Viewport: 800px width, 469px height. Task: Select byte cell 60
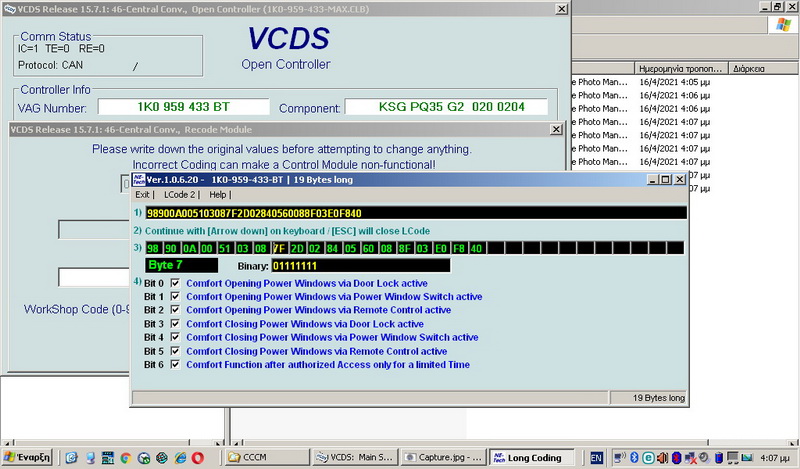[x=368, y=248]
